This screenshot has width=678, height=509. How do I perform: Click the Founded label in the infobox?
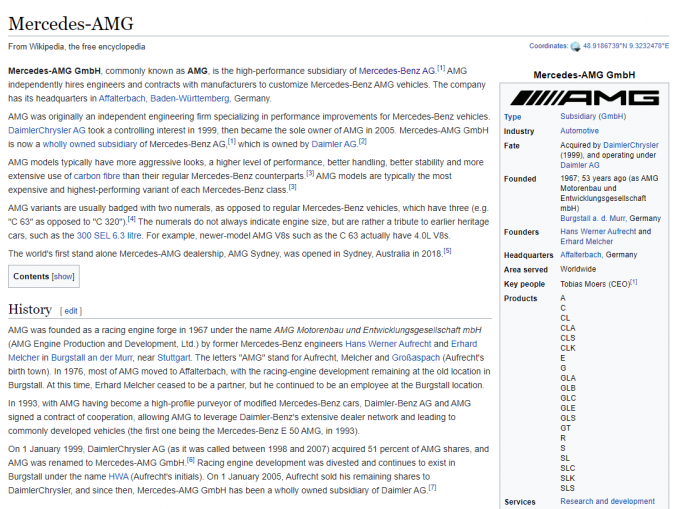520,179
